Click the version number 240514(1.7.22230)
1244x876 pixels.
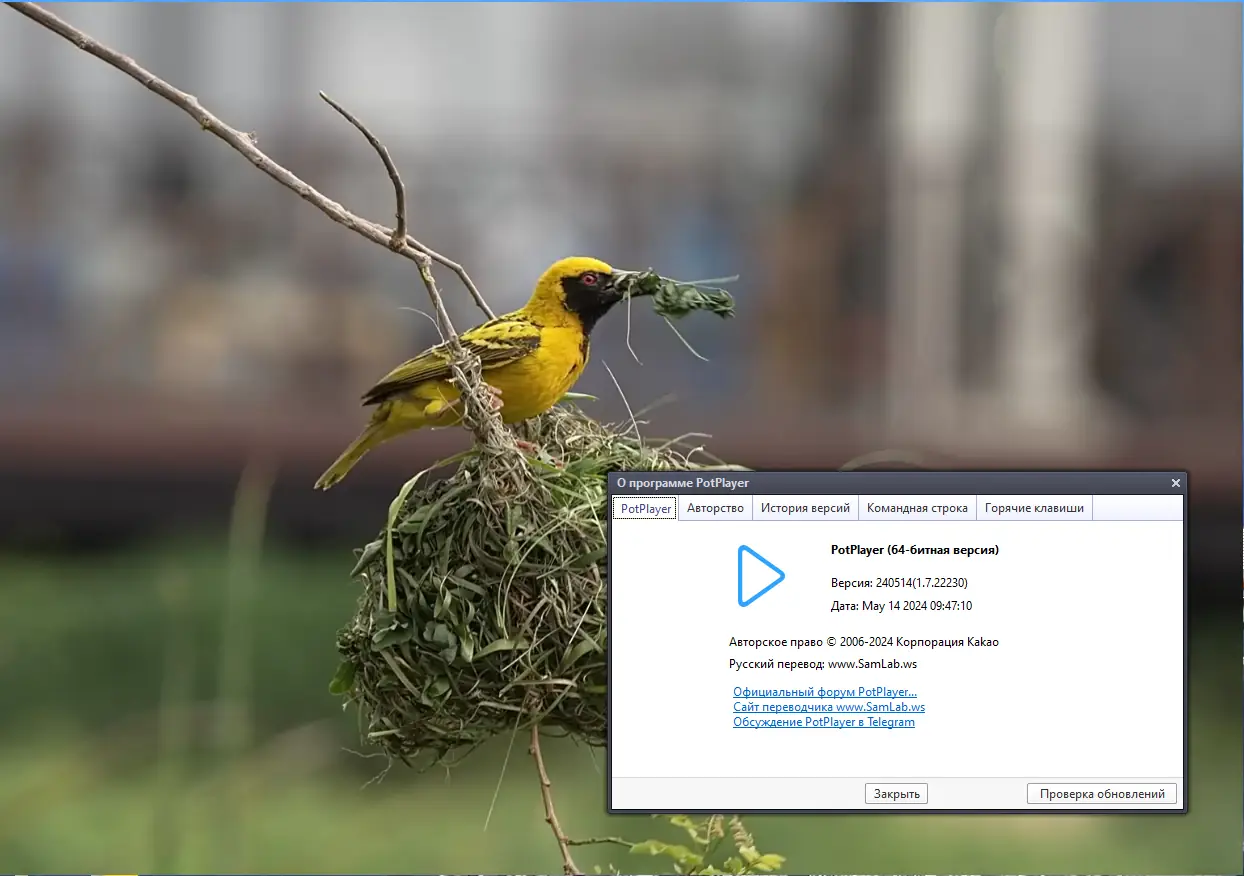899,582
